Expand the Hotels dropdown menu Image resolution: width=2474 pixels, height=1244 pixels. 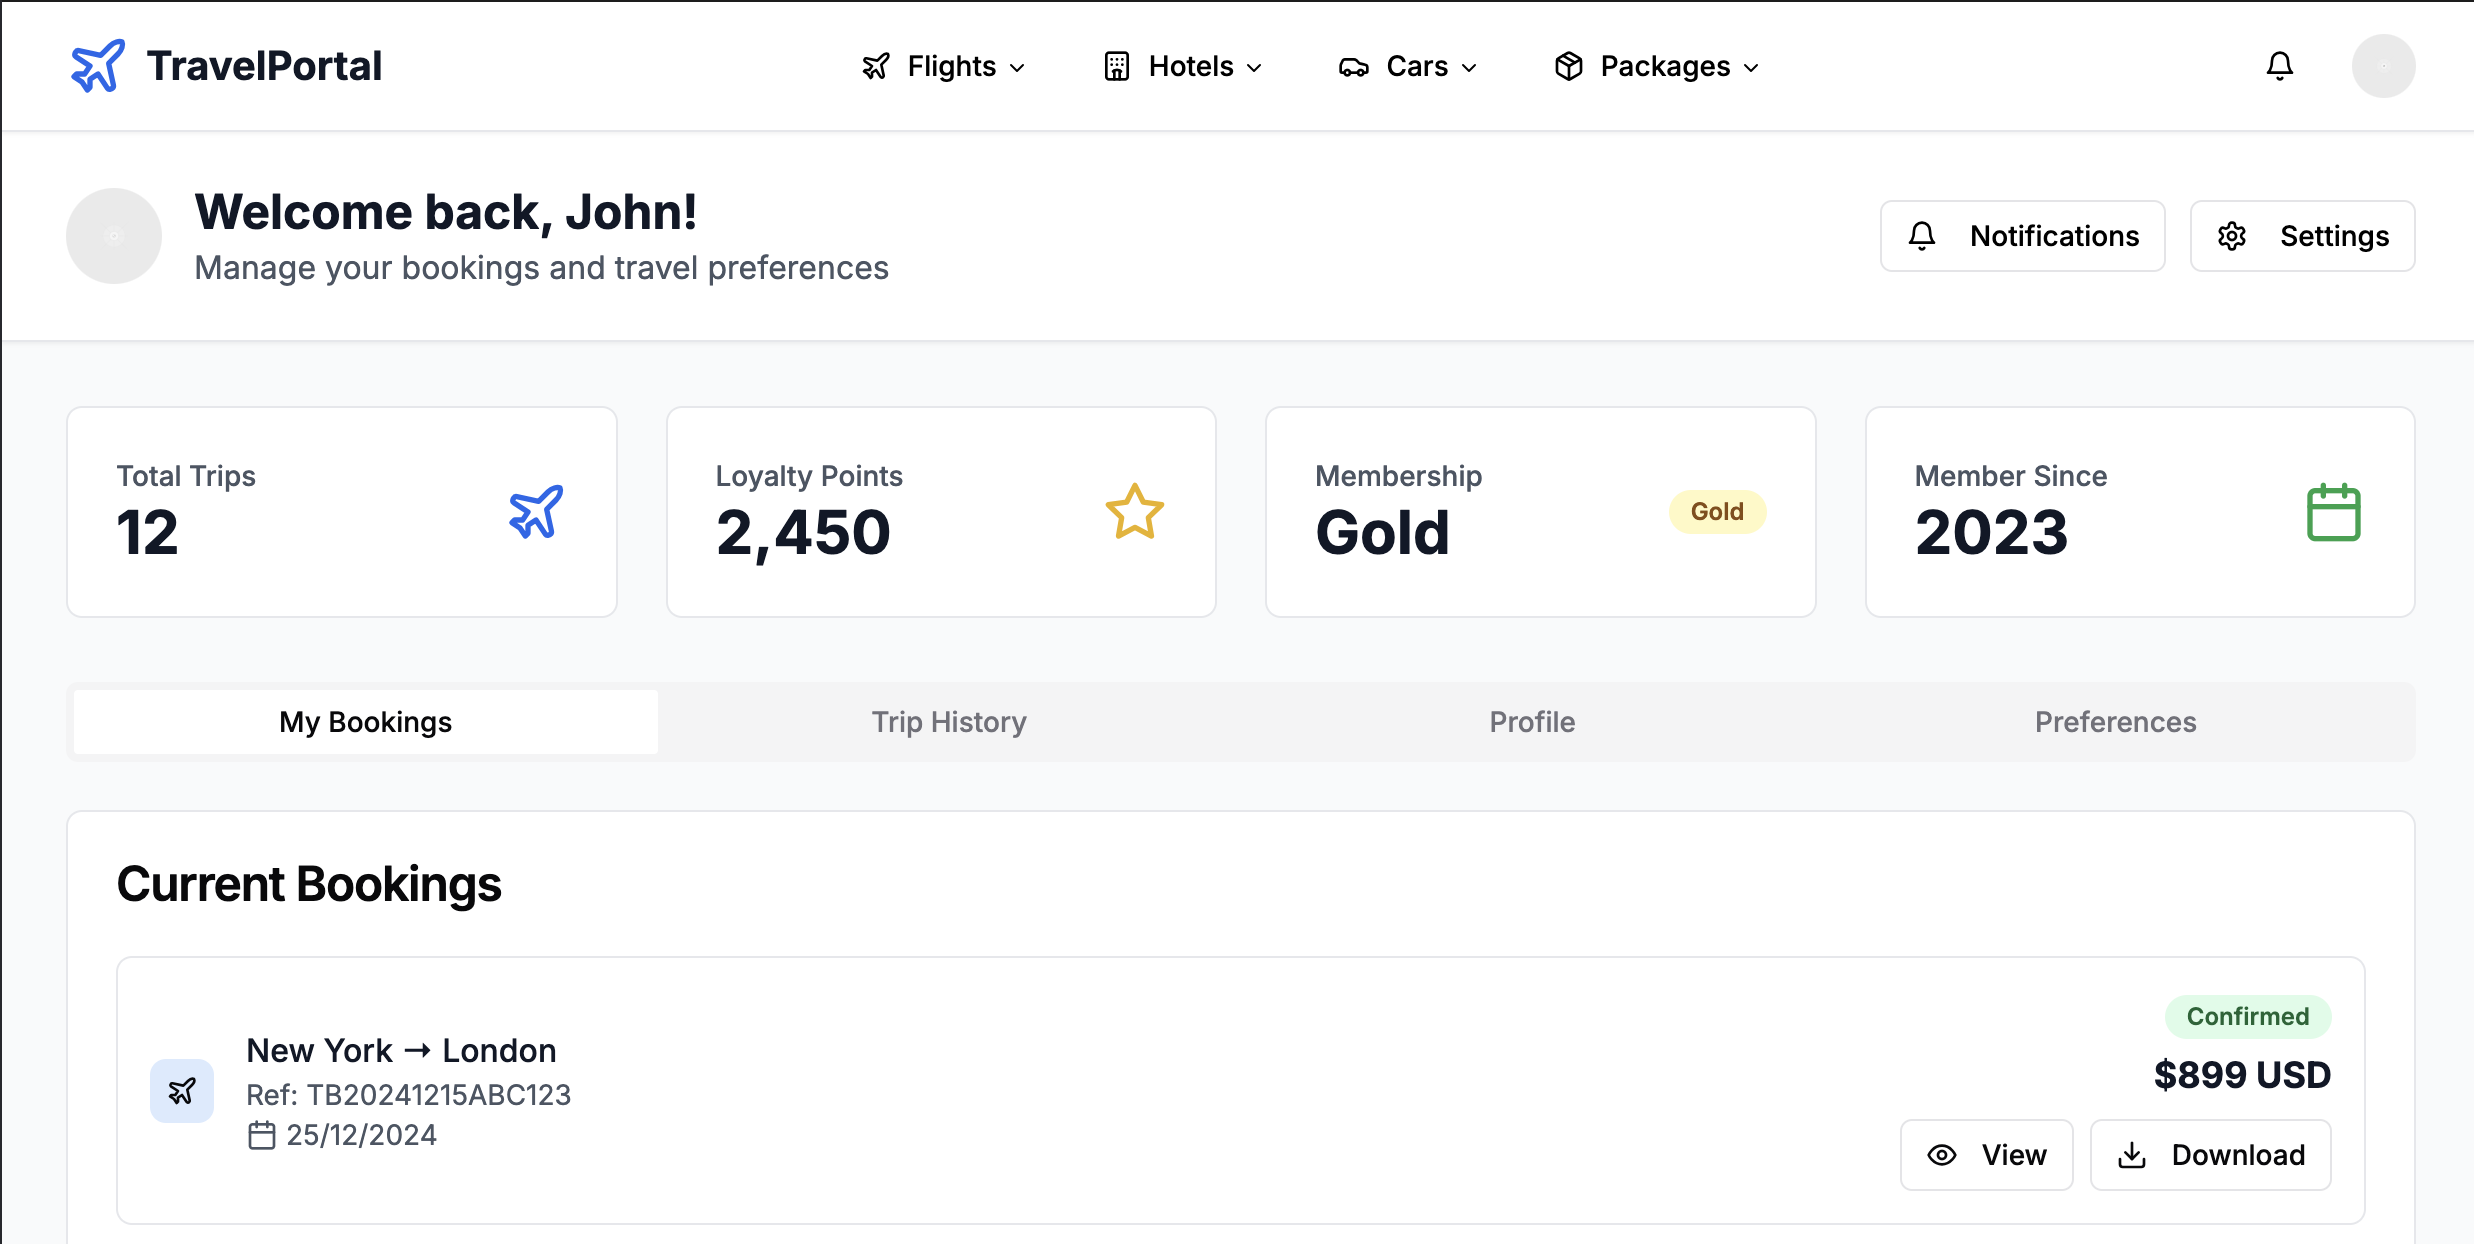[1183, 66]
